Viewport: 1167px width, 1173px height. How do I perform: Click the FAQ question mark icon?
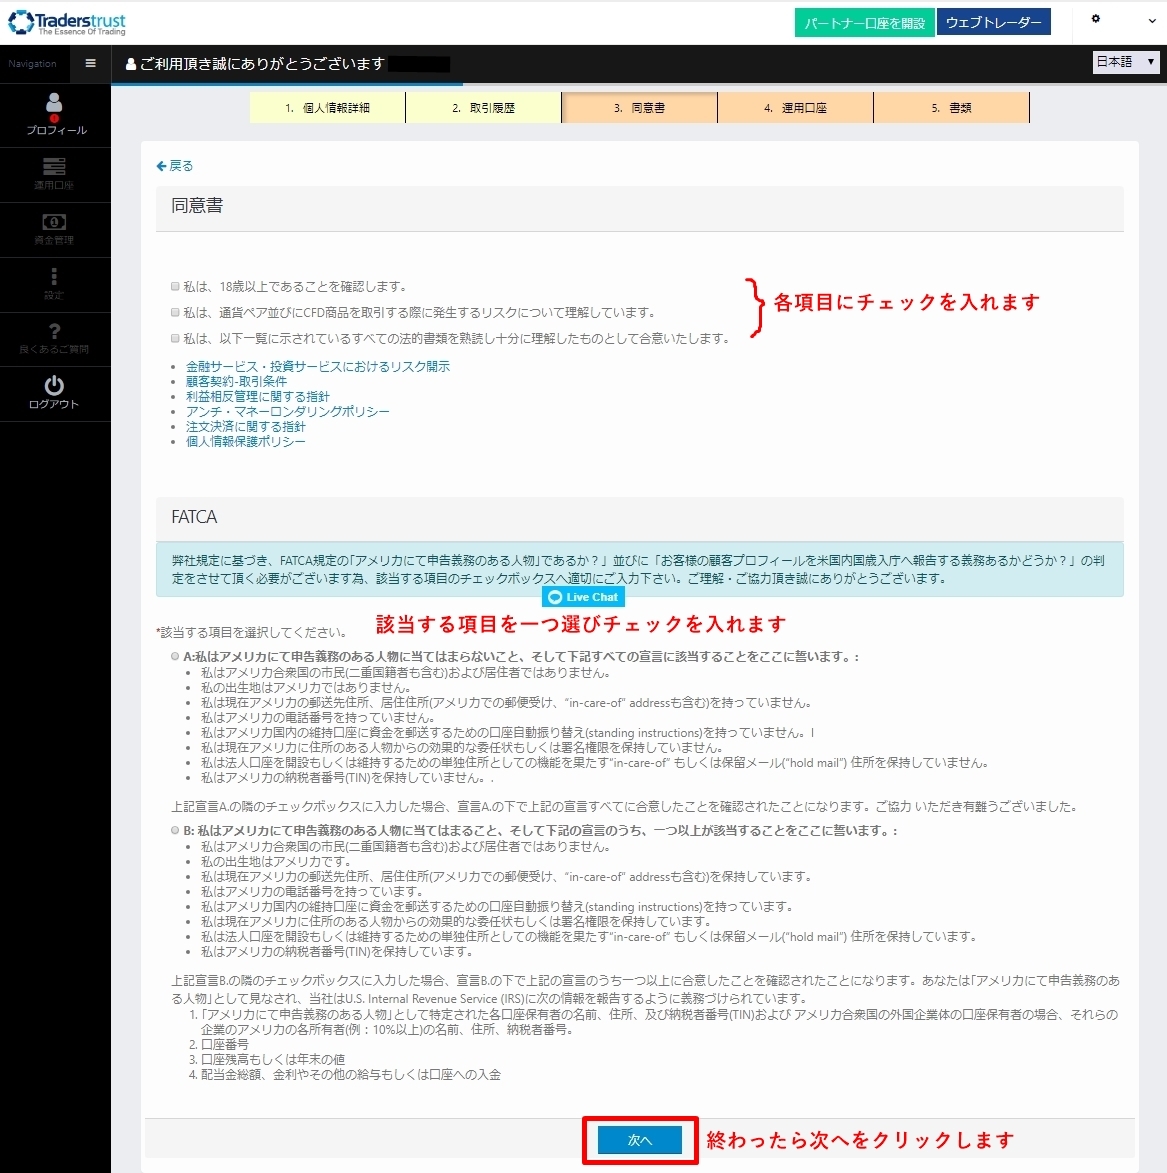click(54, 331)
